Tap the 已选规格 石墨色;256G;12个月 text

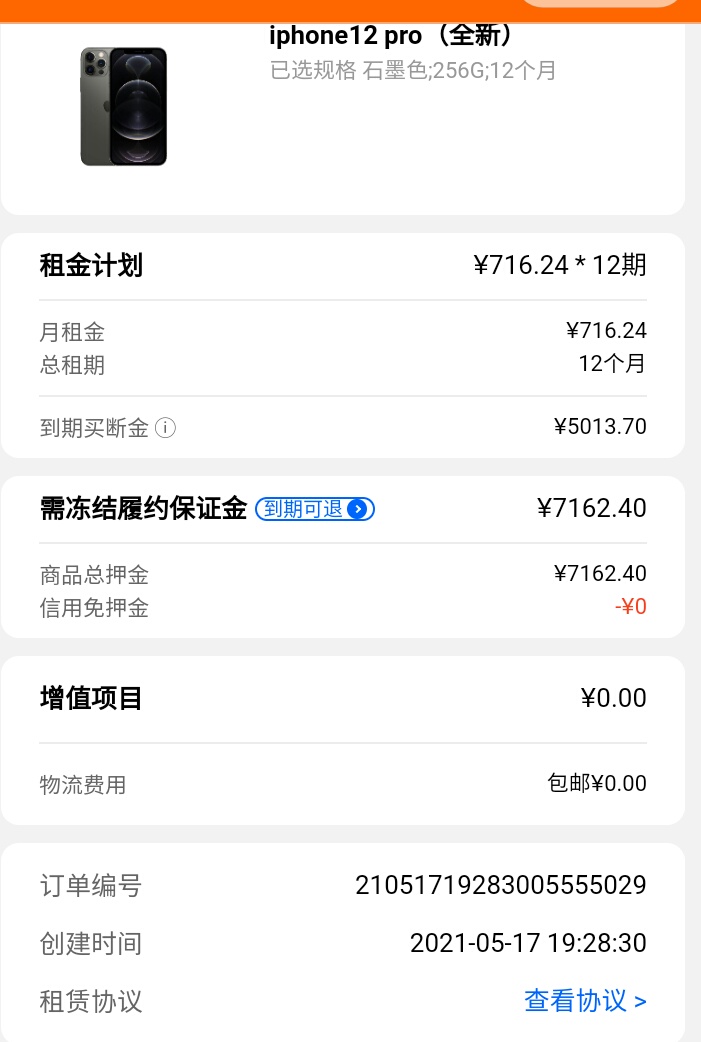pos(413,70)
